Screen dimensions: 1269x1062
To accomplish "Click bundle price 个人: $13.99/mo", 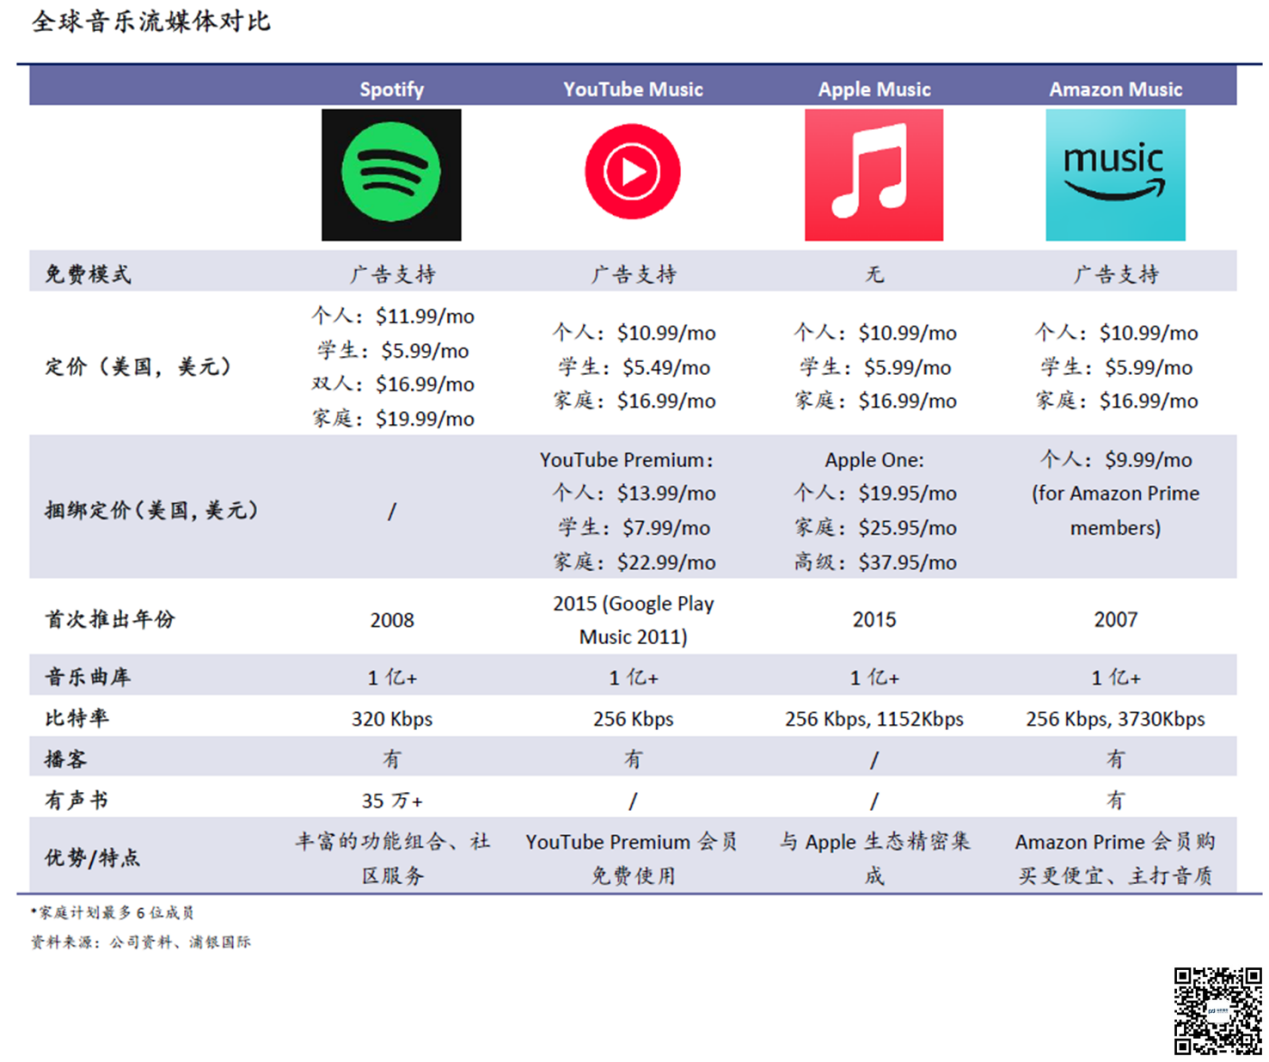I will (634, 493).
